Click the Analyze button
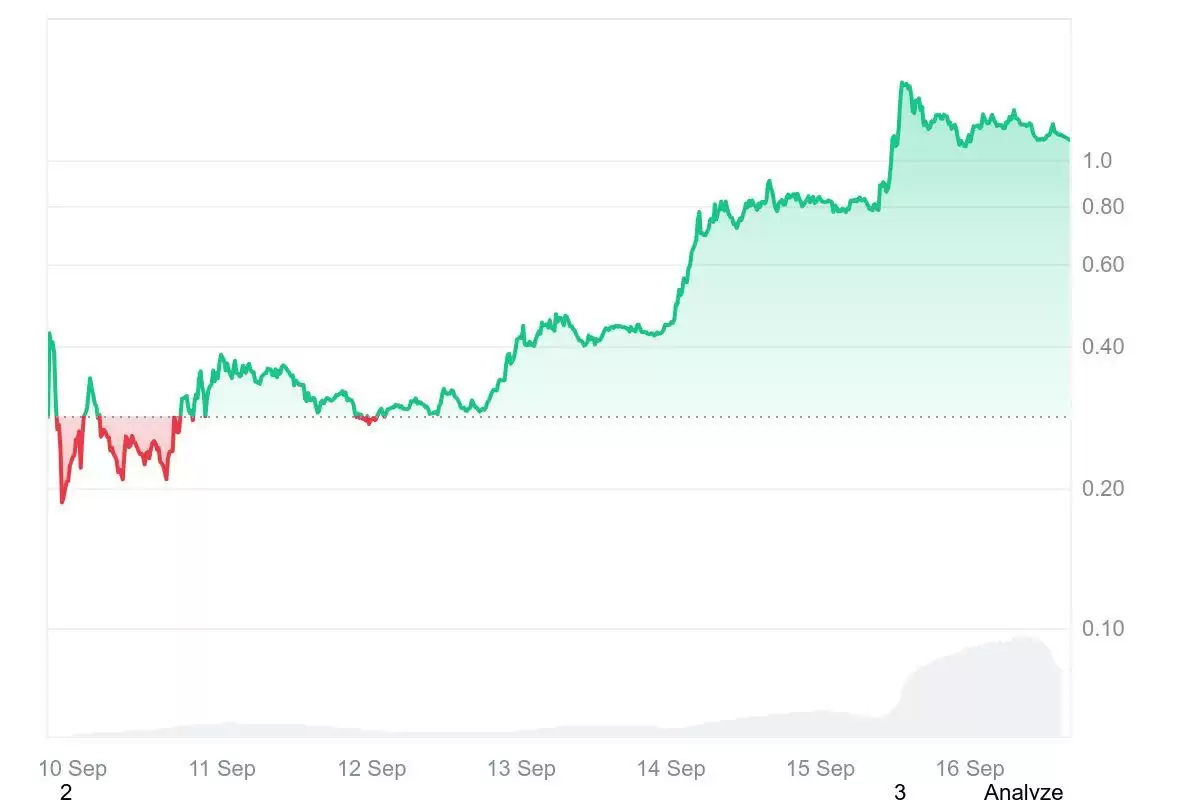The height and width of the screenshot is (800, 1200). pyautogui.click(x=1023, y=792)
